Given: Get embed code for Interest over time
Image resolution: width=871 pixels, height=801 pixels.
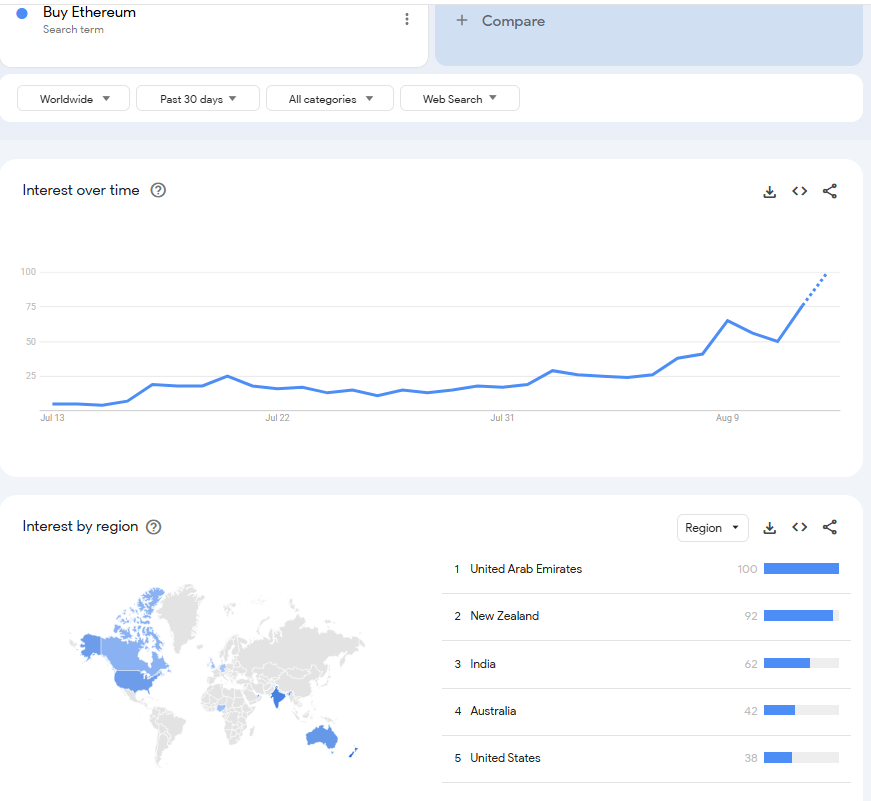Looking at the screenshot, I should tap(799, 191).
